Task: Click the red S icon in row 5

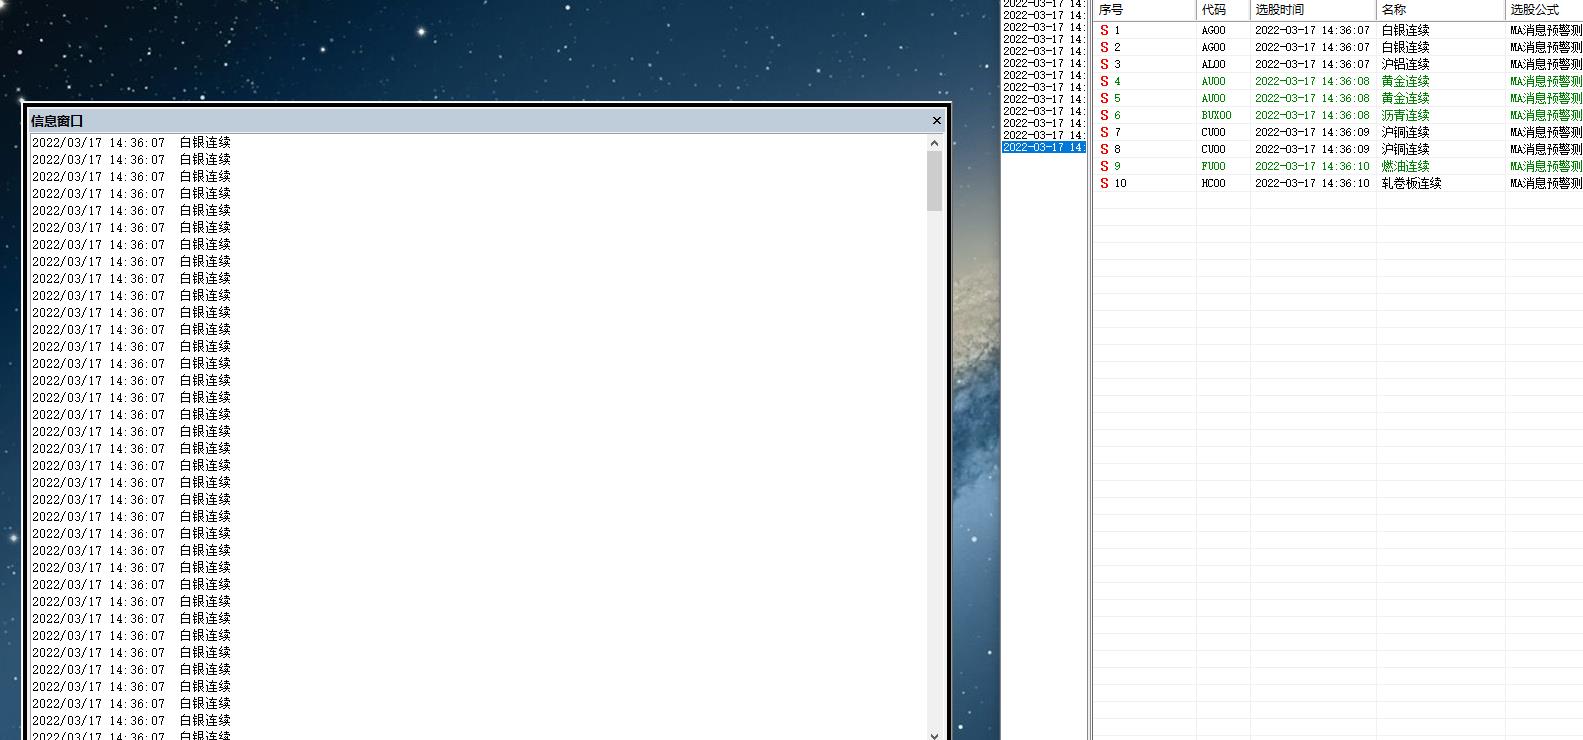Action: [1104, 98]
